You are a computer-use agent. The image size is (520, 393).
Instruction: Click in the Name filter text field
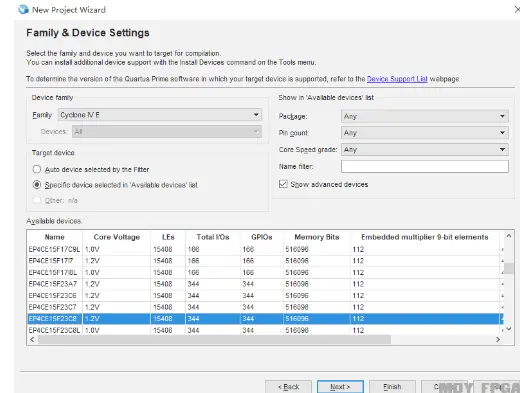(425, 166)
